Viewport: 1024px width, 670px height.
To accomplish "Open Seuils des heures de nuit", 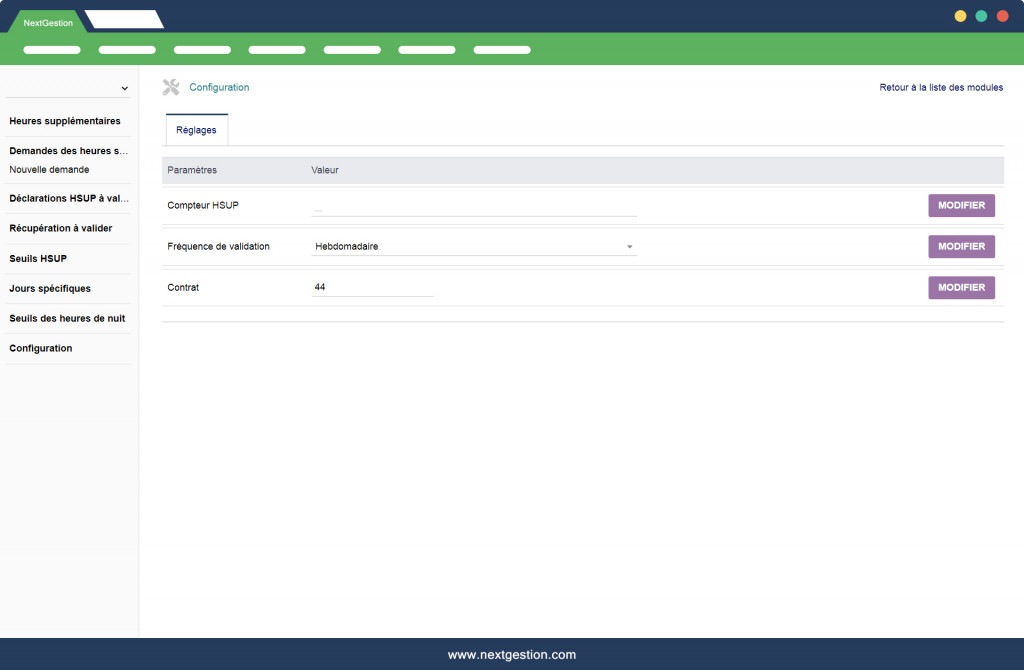I will point(67,319).
